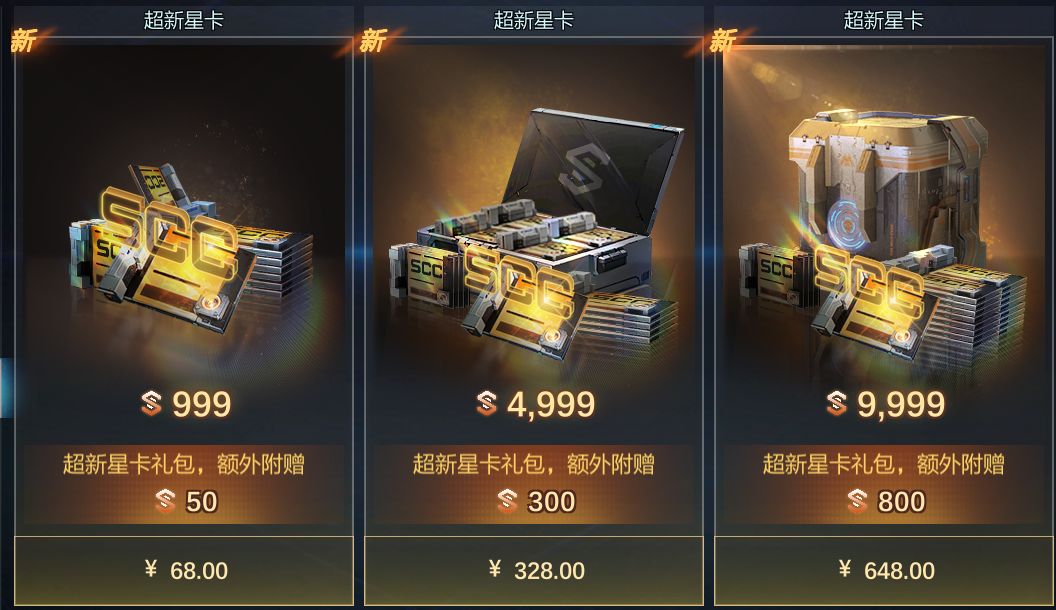Click the bonus currency icon beside 800

click(x=857, y=502)
